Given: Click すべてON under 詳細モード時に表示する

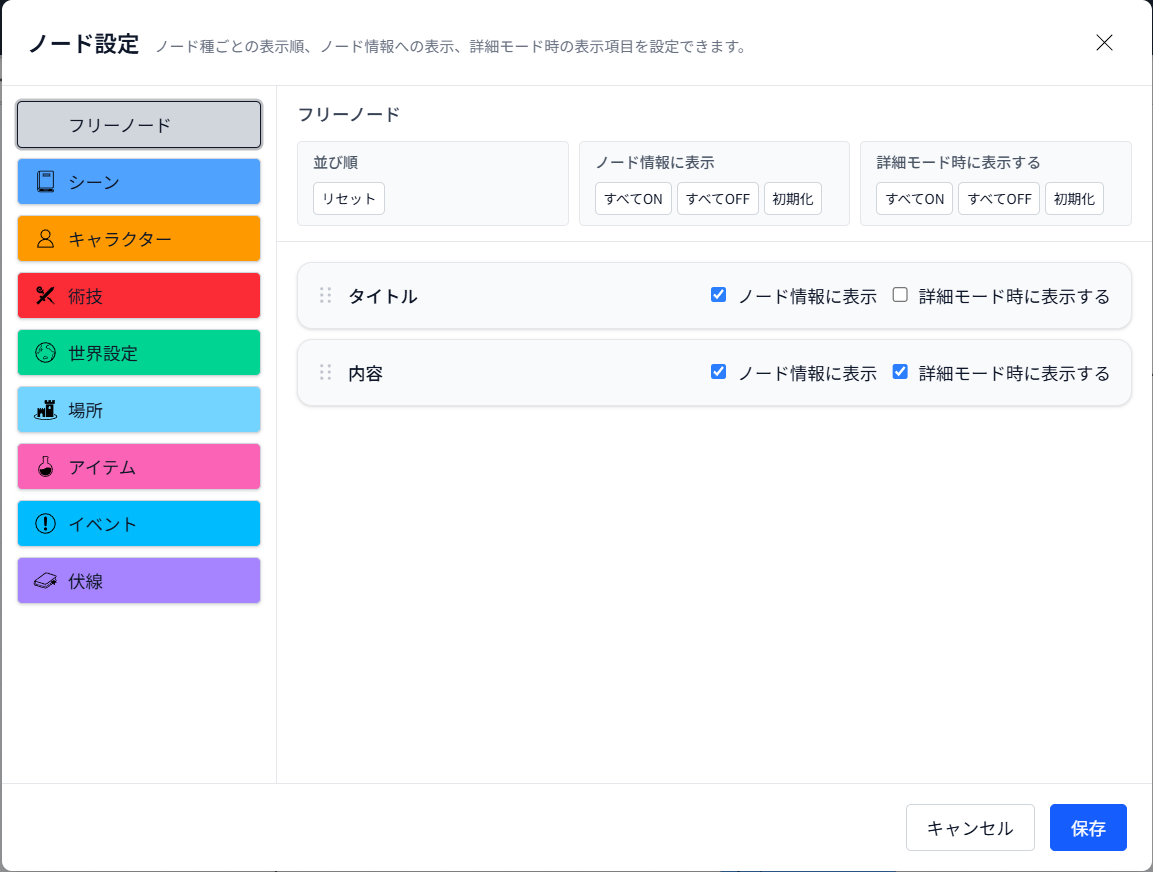Looking at the screenshot, I should click(915, 199).
